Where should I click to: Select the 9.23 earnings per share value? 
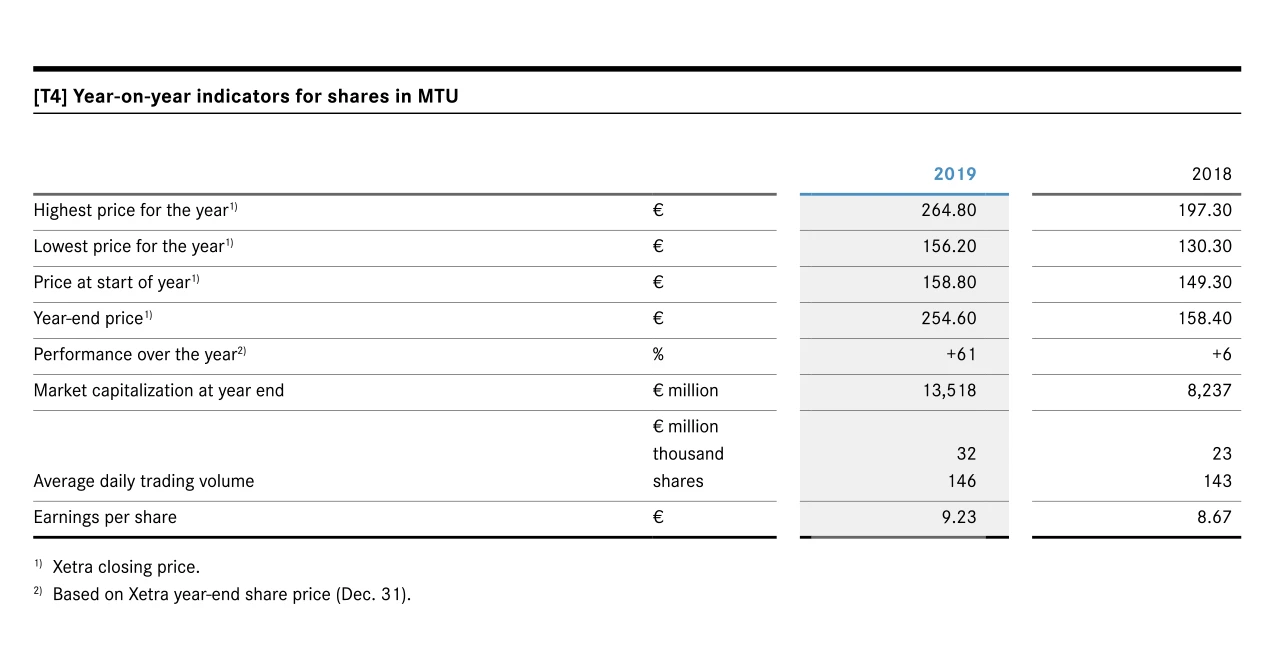coord(957,517)
